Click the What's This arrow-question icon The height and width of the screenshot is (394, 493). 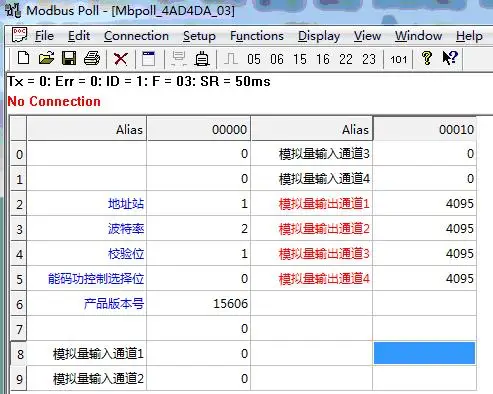(450, 58)
